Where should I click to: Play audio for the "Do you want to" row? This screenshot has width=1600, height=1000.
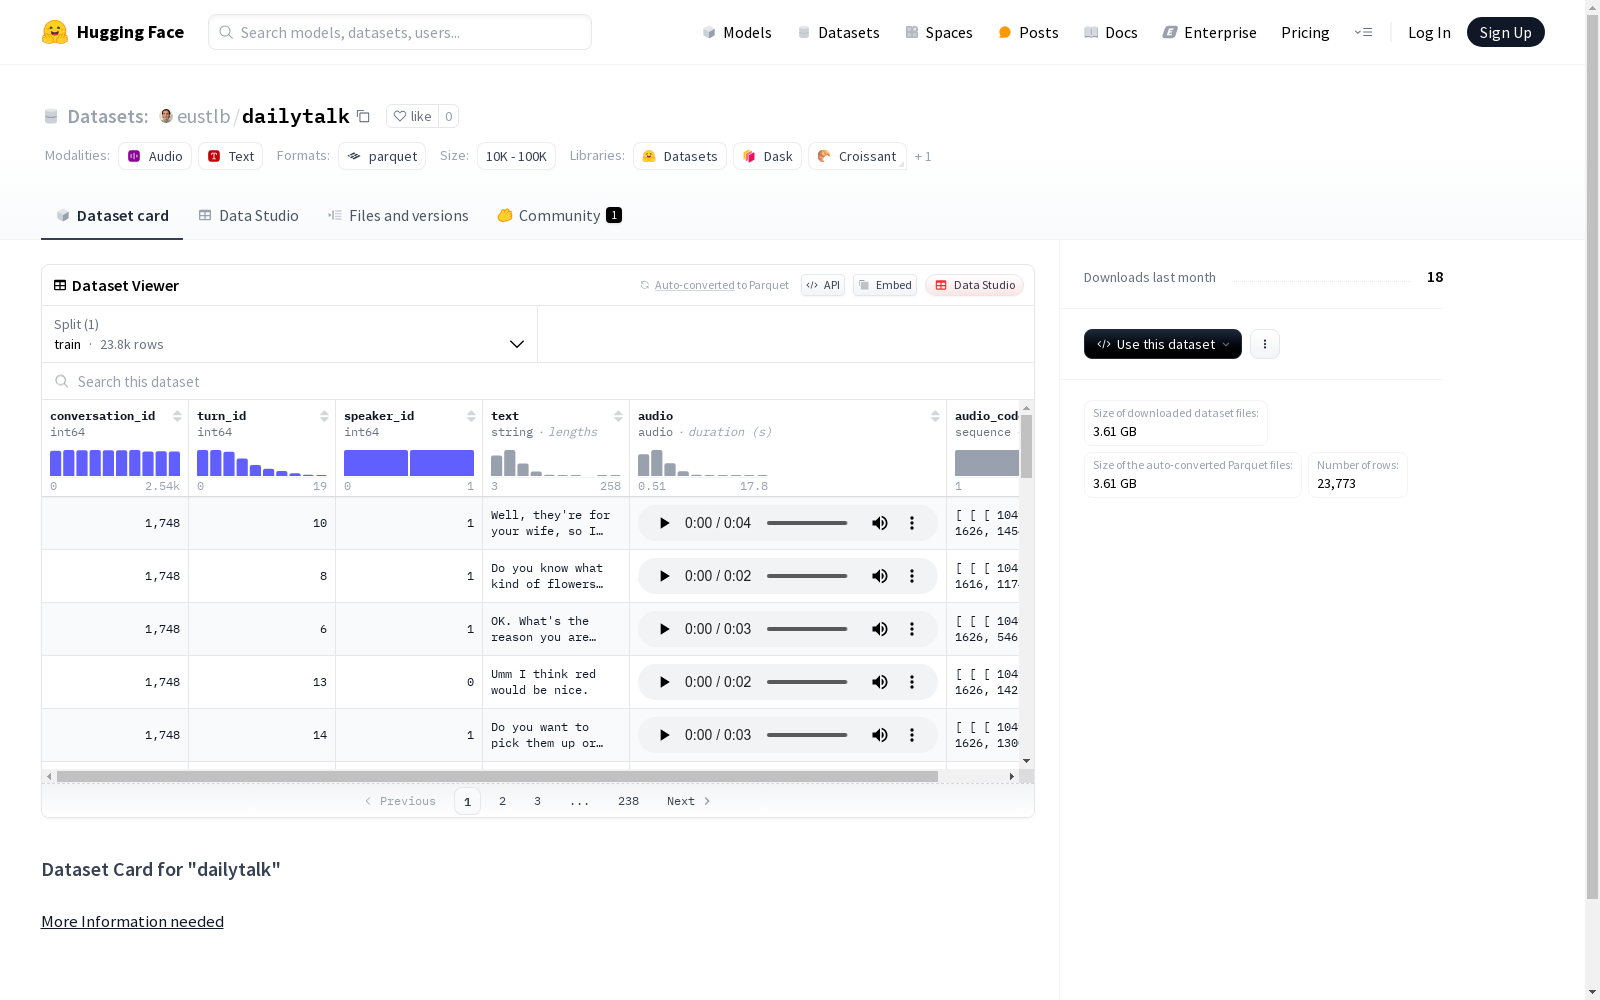[x=664, y=735]
